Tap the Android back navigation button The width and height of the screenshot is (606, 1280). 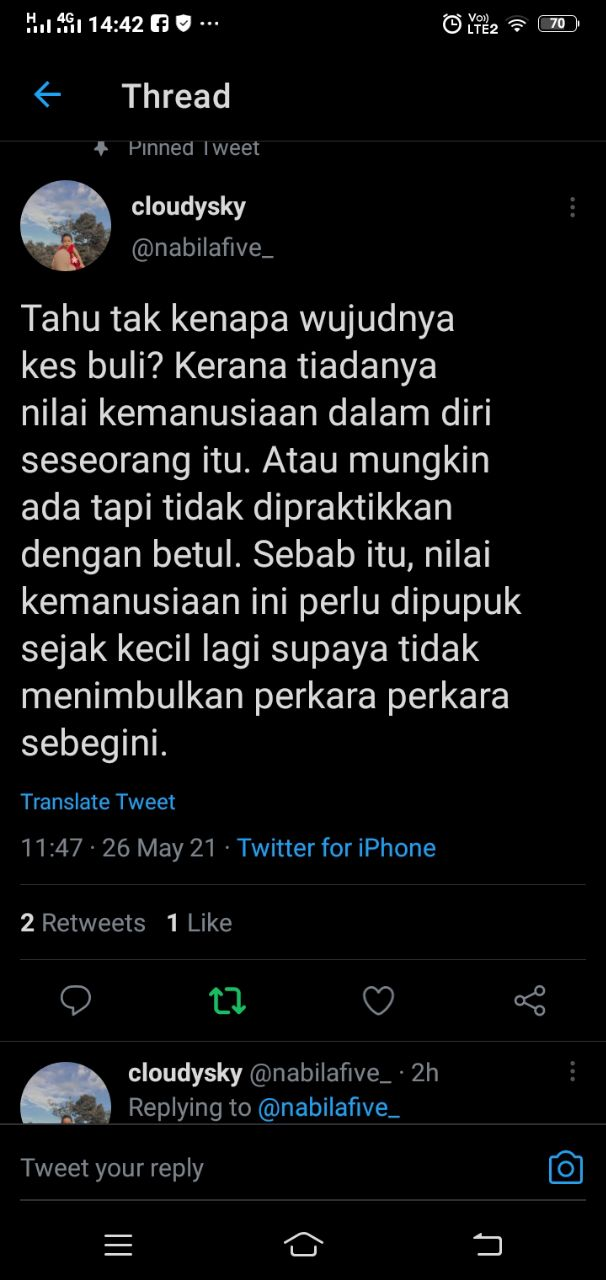487,1244
